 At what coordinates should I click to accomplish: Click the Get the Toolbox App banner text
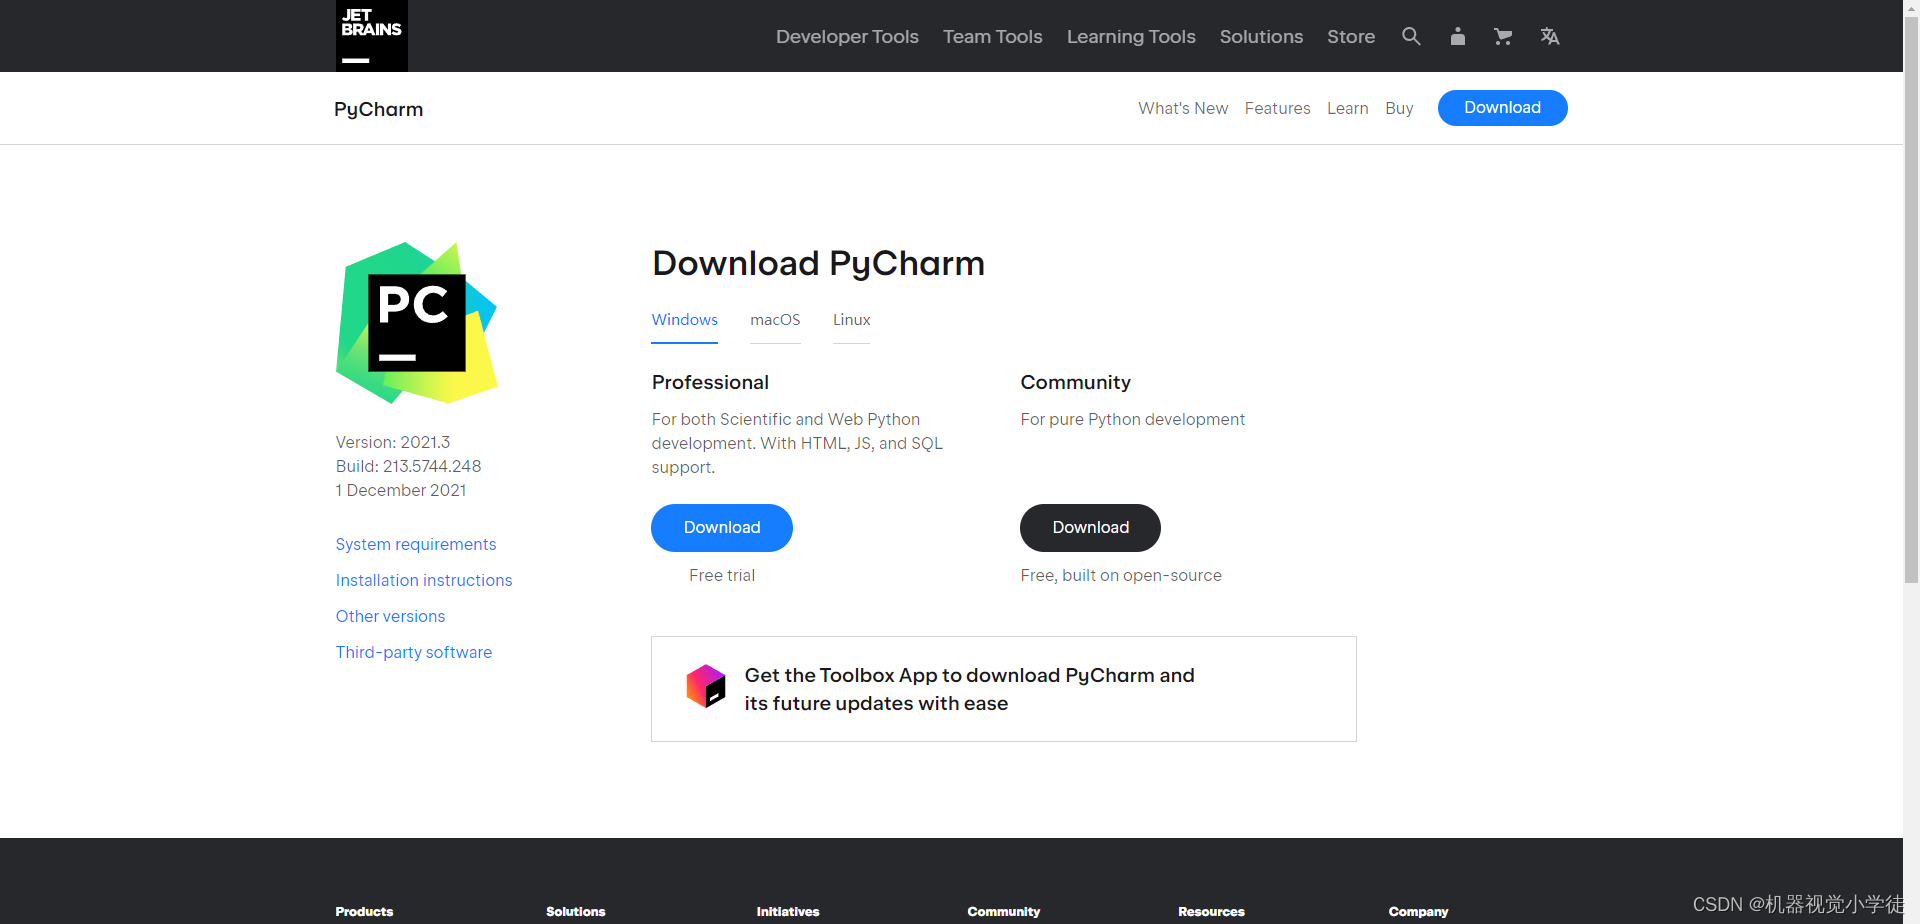(969, 689)
